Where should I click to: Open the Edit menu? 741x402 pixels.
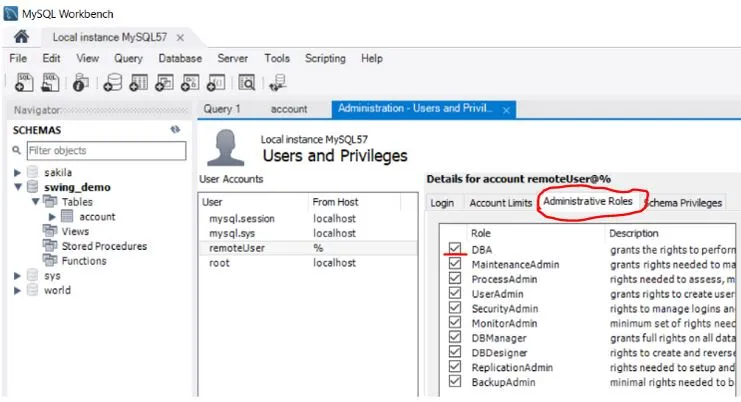point(51,58)
